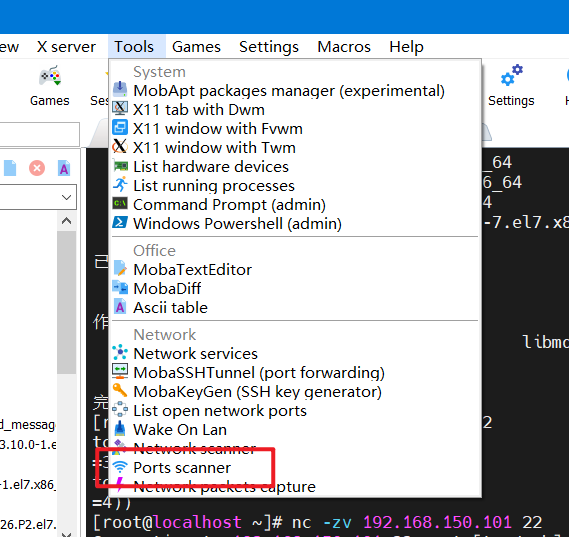Click the sidebar vertical scrollbar thumb
The image size is (569, 537).
pos(66,302)
